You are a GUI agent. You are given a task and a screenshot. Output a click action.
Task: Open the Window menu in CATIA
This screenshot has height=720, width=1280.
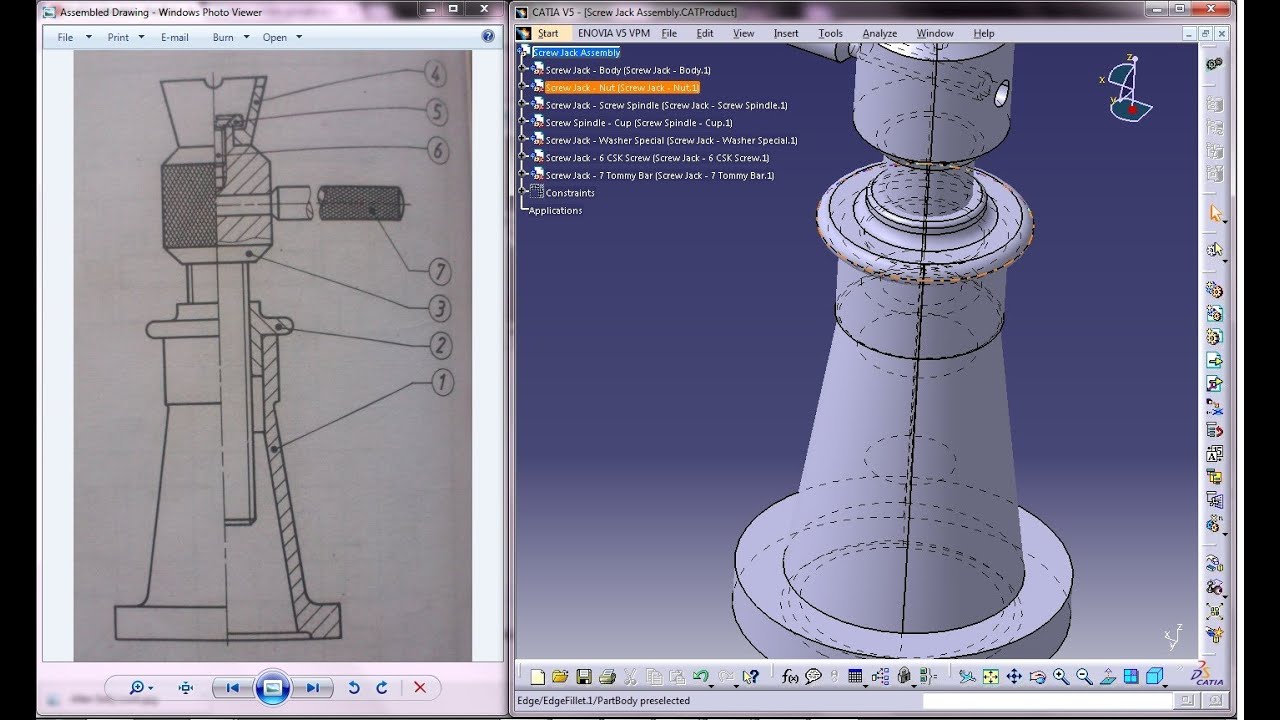pyautogui.click(x=935, y=33)
